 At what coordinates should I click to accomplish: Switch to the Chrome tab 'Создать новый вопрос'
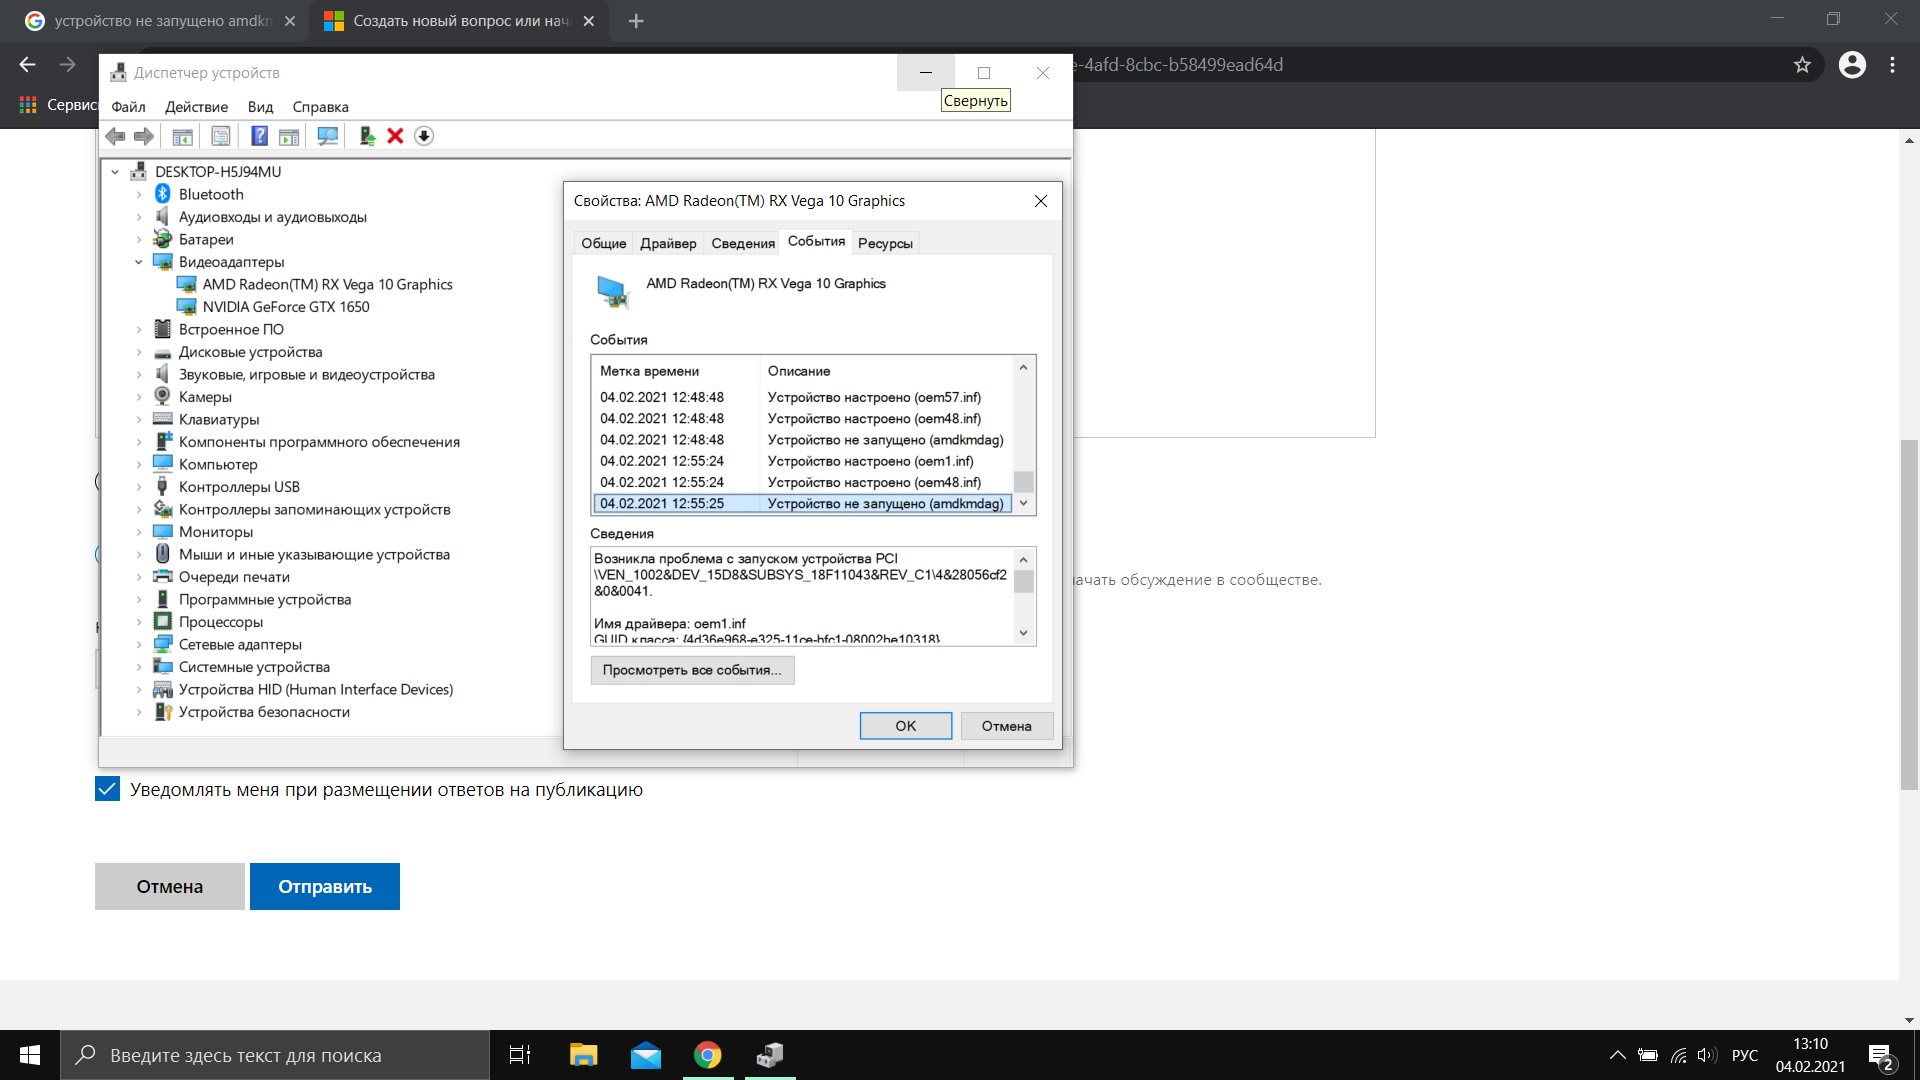[460, 21]
